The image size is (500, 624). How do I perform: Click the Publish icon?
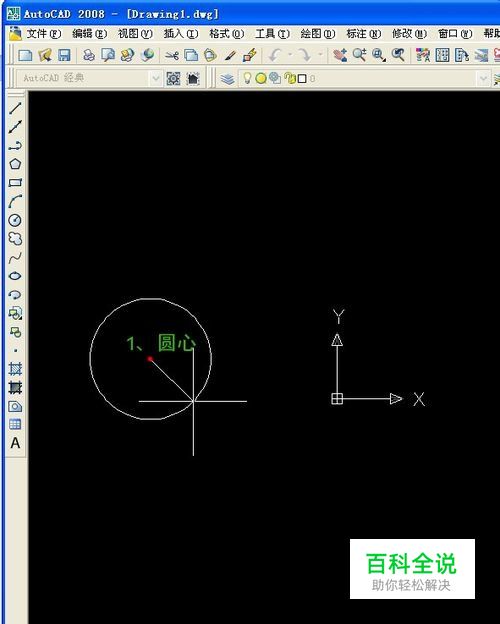pos(127,55)
